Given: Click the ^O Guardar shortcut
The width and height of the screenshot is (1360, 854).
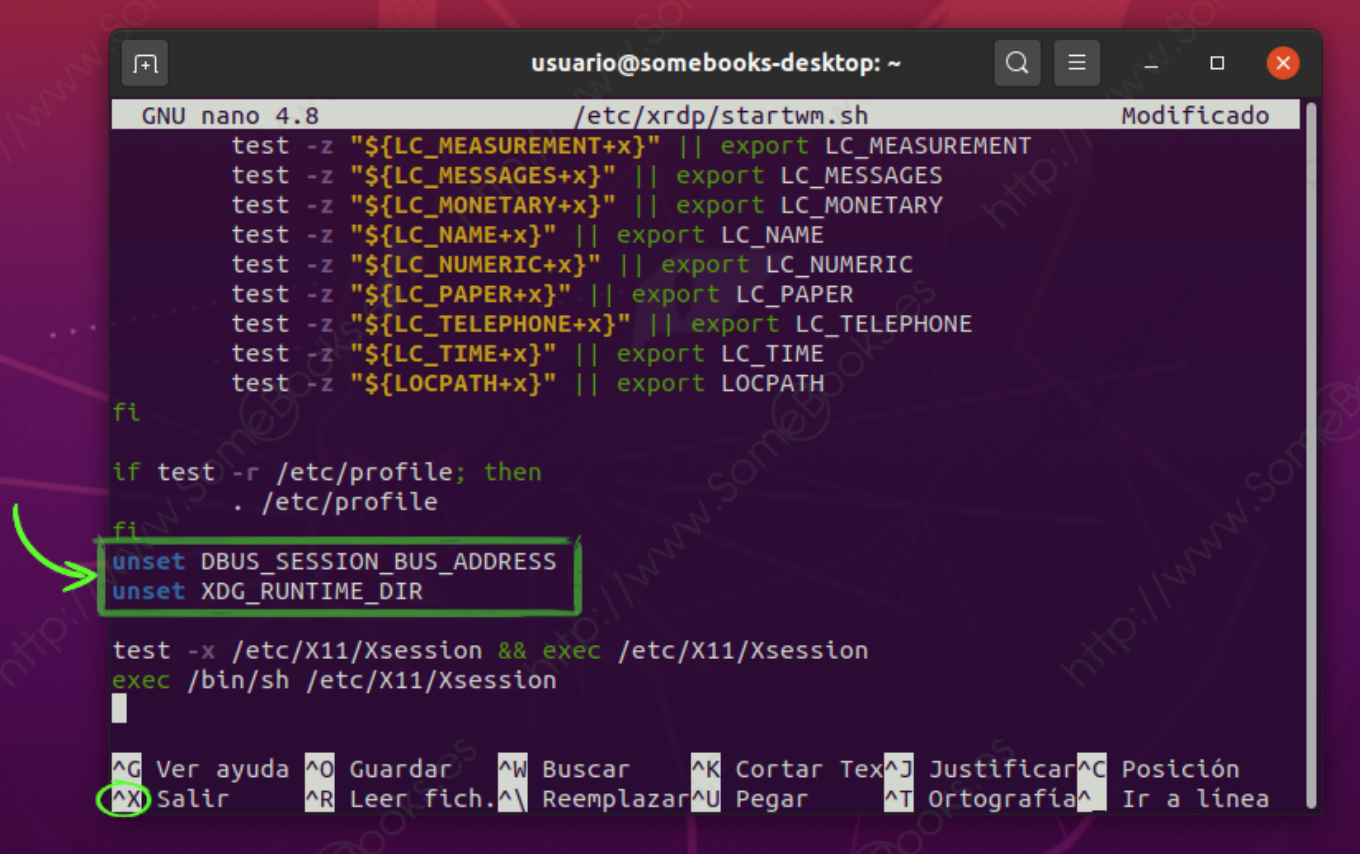Looking at the screenshot, I should click(380, 769).
